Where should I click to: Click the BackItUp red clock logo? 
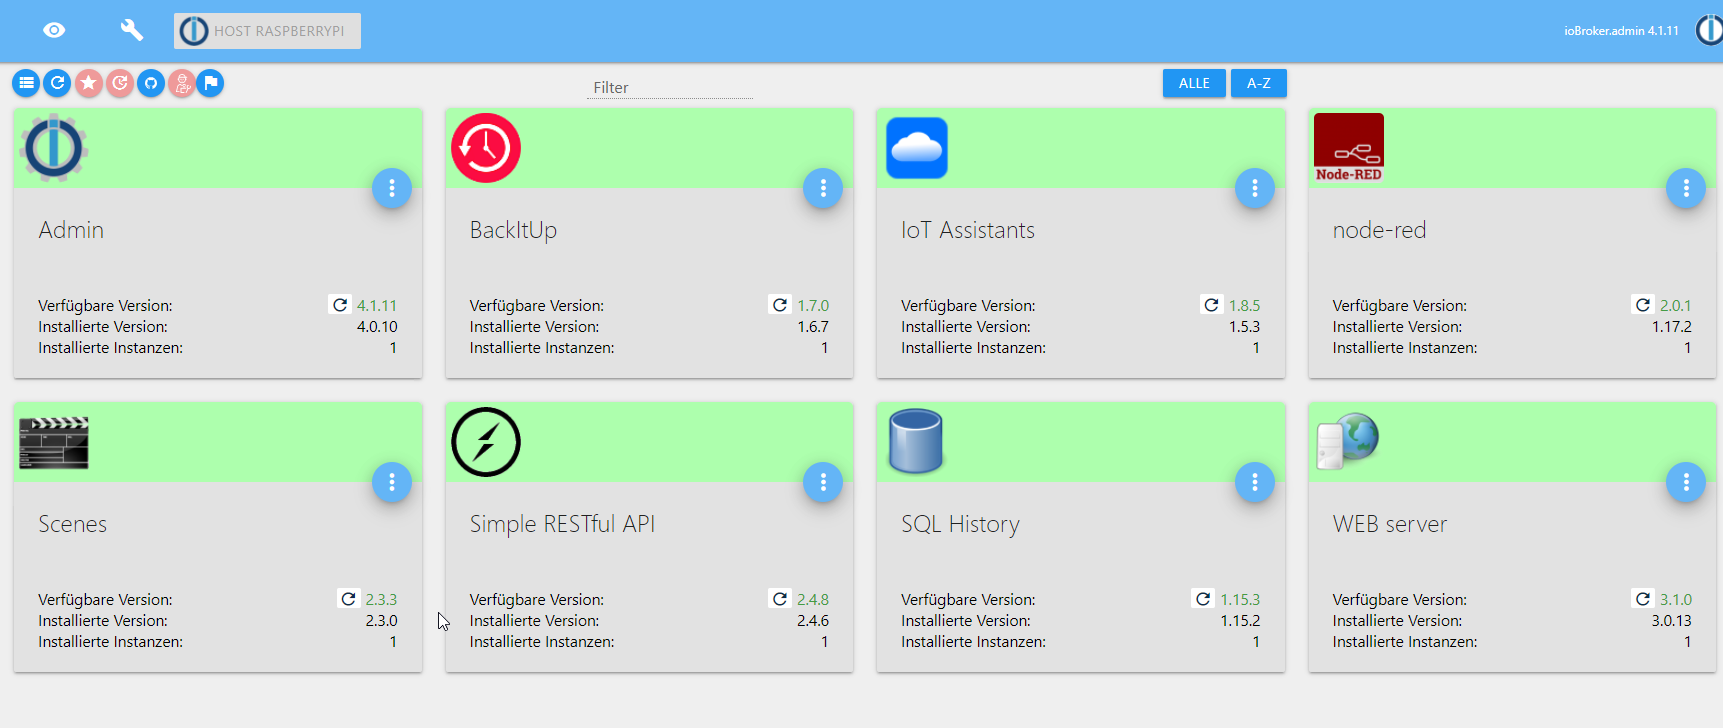click(x=486, y=148)
